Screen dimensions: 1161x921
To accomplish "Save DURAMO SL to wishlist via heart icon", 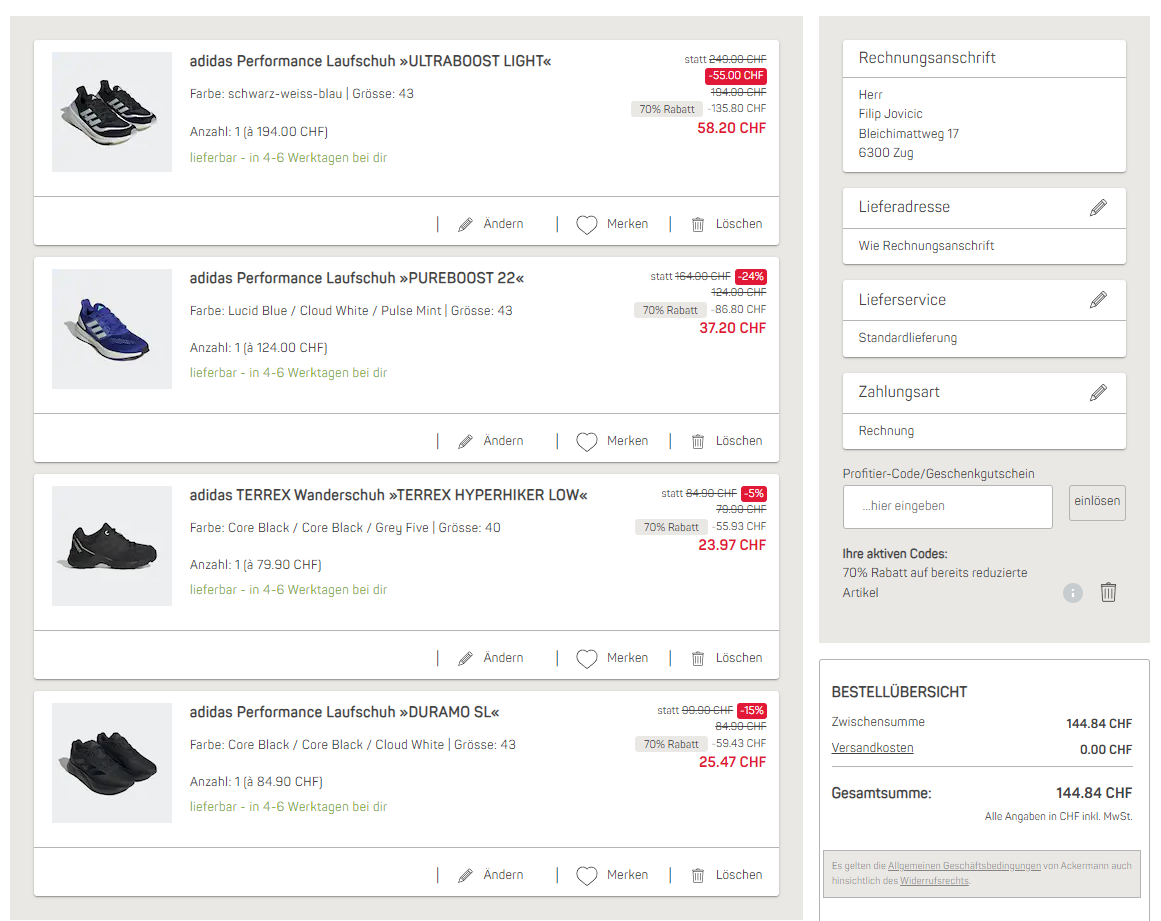I will (587, 876).
